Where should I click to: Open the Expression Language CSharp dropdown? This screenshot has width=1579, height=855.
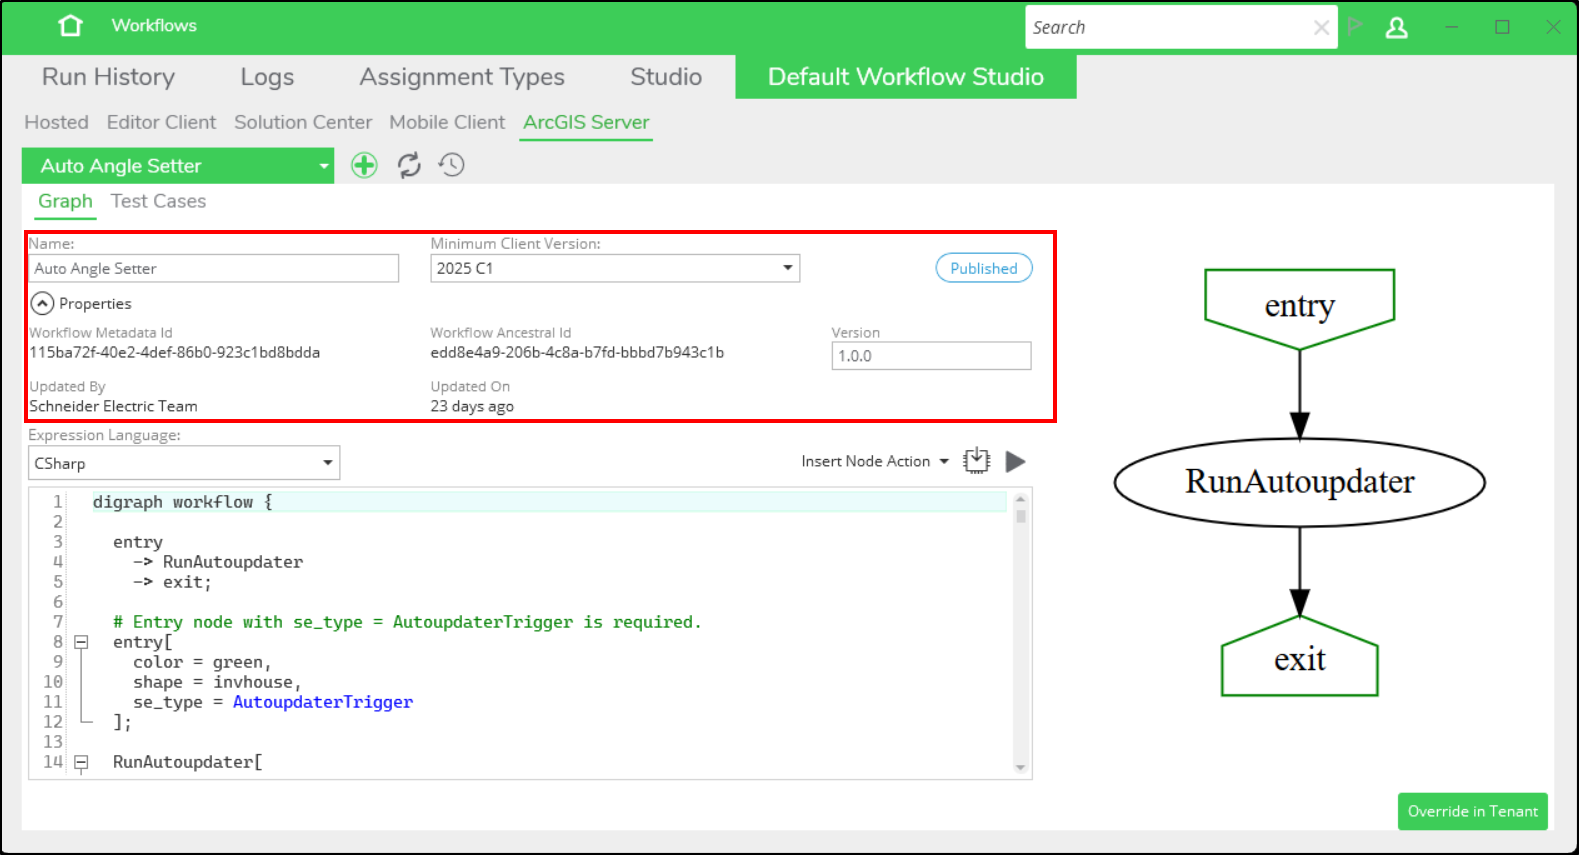point(184,463)
